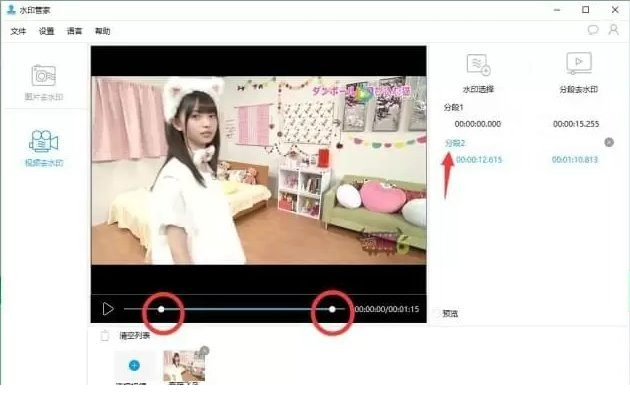Screen dimensions: 630x400
Task: Select the video thumbnail in the list
Action: (183, 366)
